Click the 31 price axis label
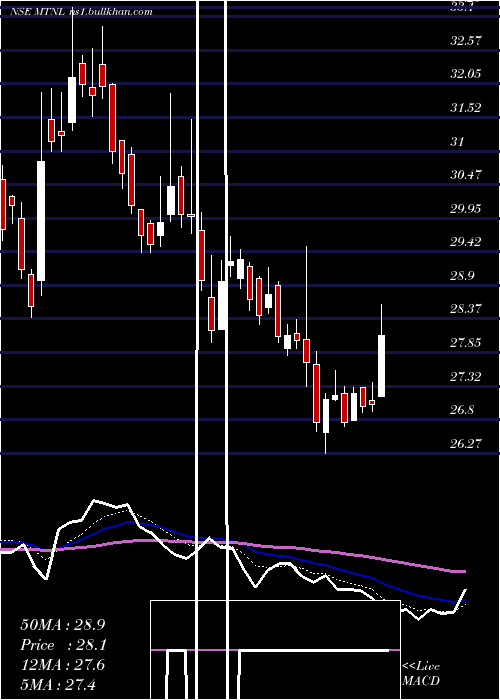 pos(458,142)
